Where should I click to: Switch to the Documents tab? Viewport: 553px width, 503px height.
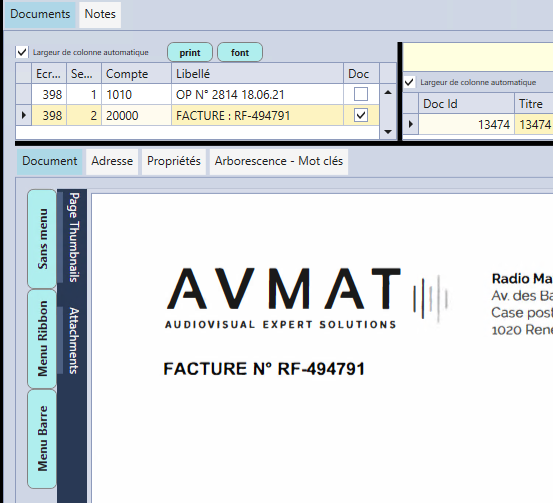click(x=40, y=14)
